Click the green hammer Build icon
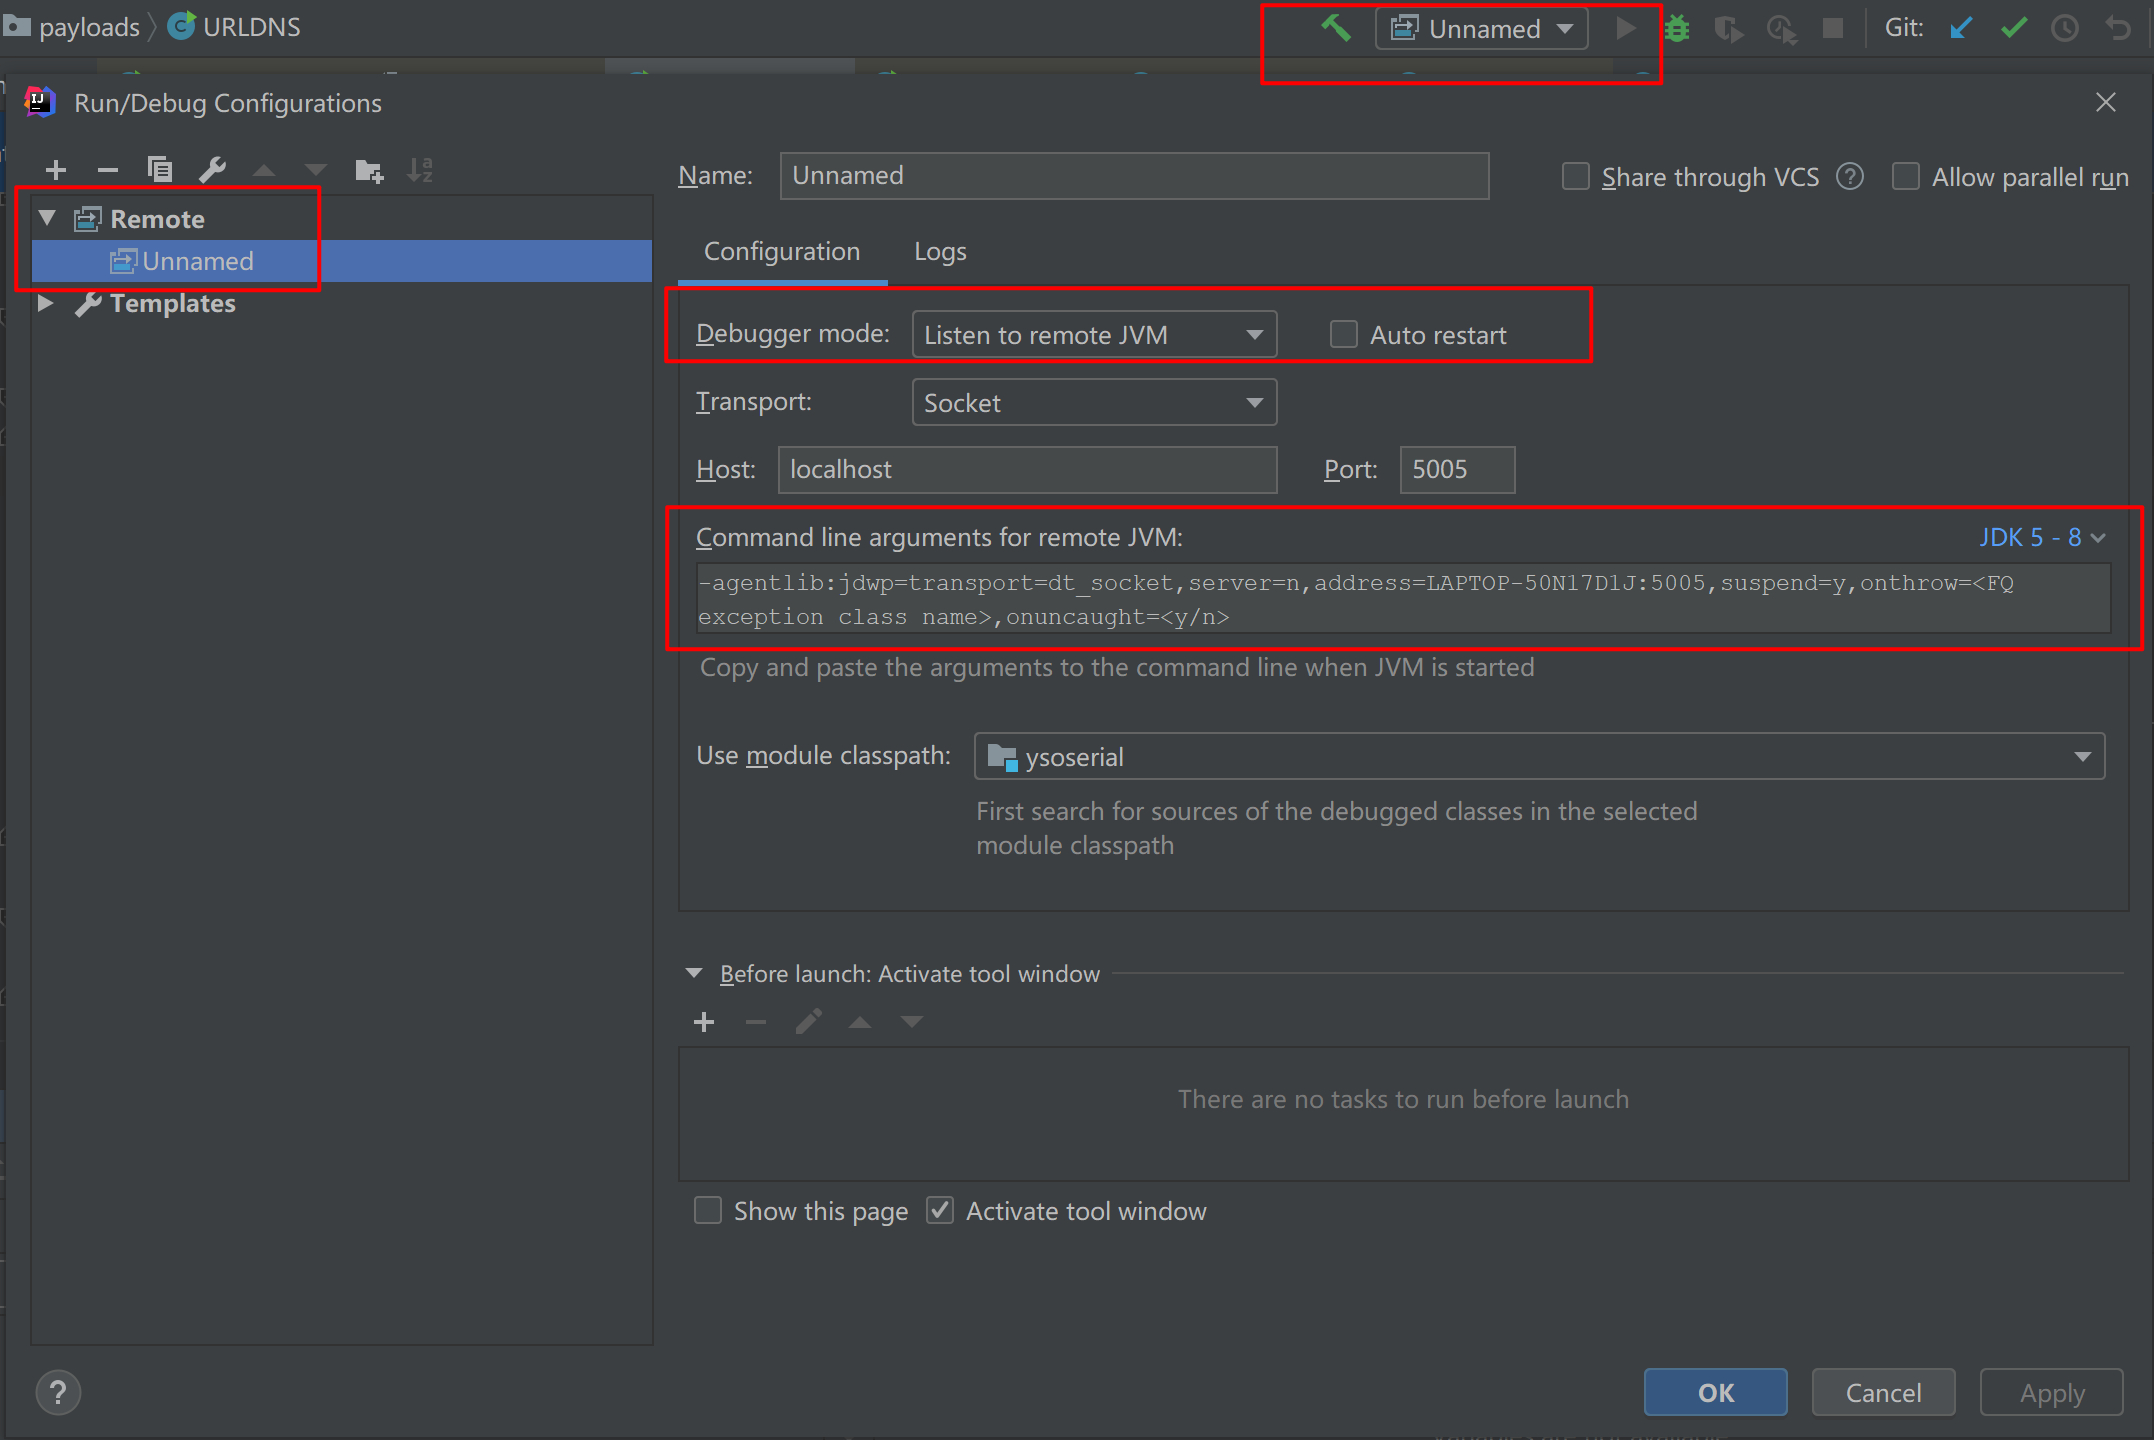The width and height of the screenshot is (2154, 1440). click(1336, 28)
